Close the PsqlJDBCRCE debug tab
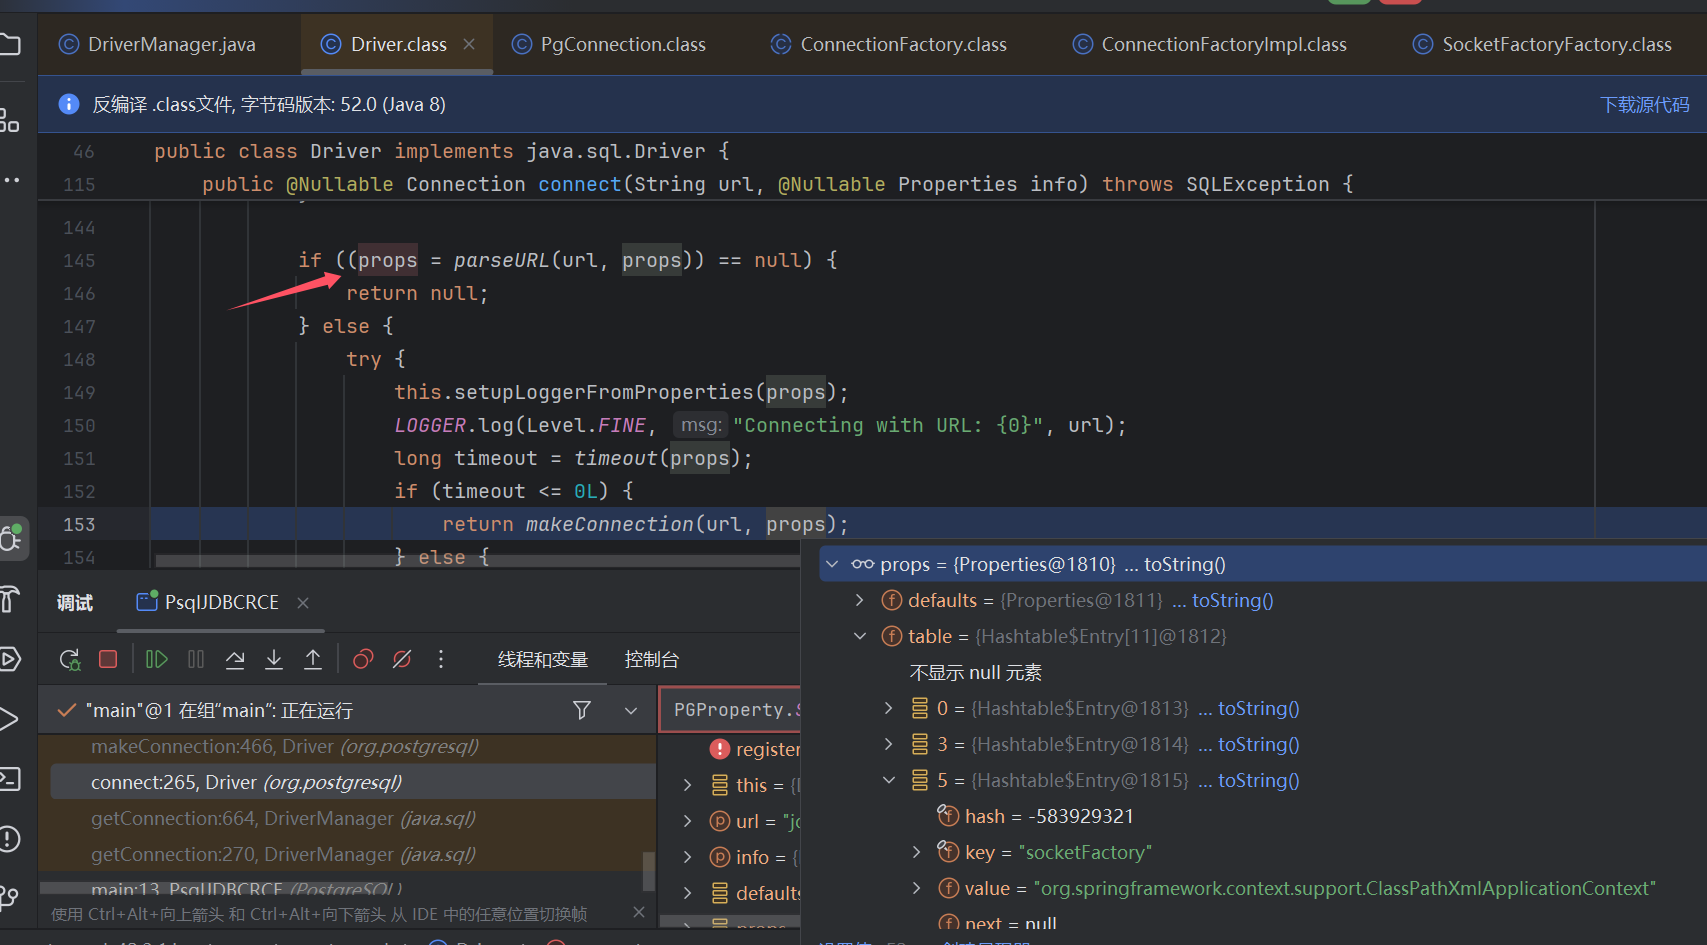This screenshot has height=945, width=1707. click(x=303, y=602)
